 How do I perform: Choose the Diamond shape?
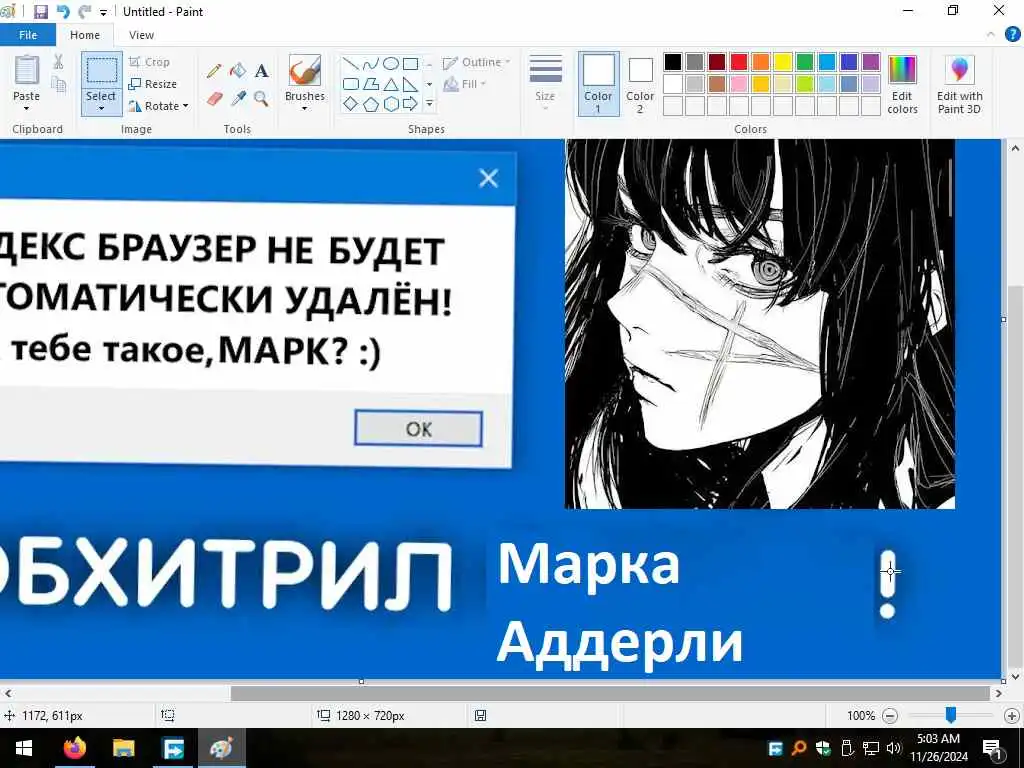(351, 104)
